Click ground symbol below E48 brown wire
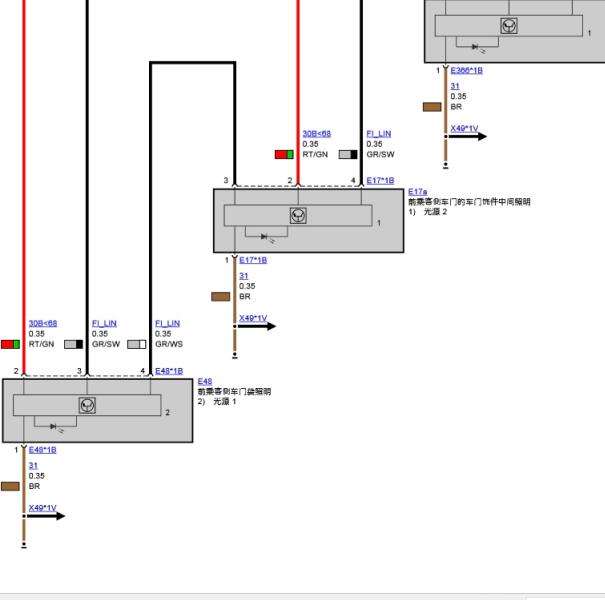 click(x=24, y=545)
